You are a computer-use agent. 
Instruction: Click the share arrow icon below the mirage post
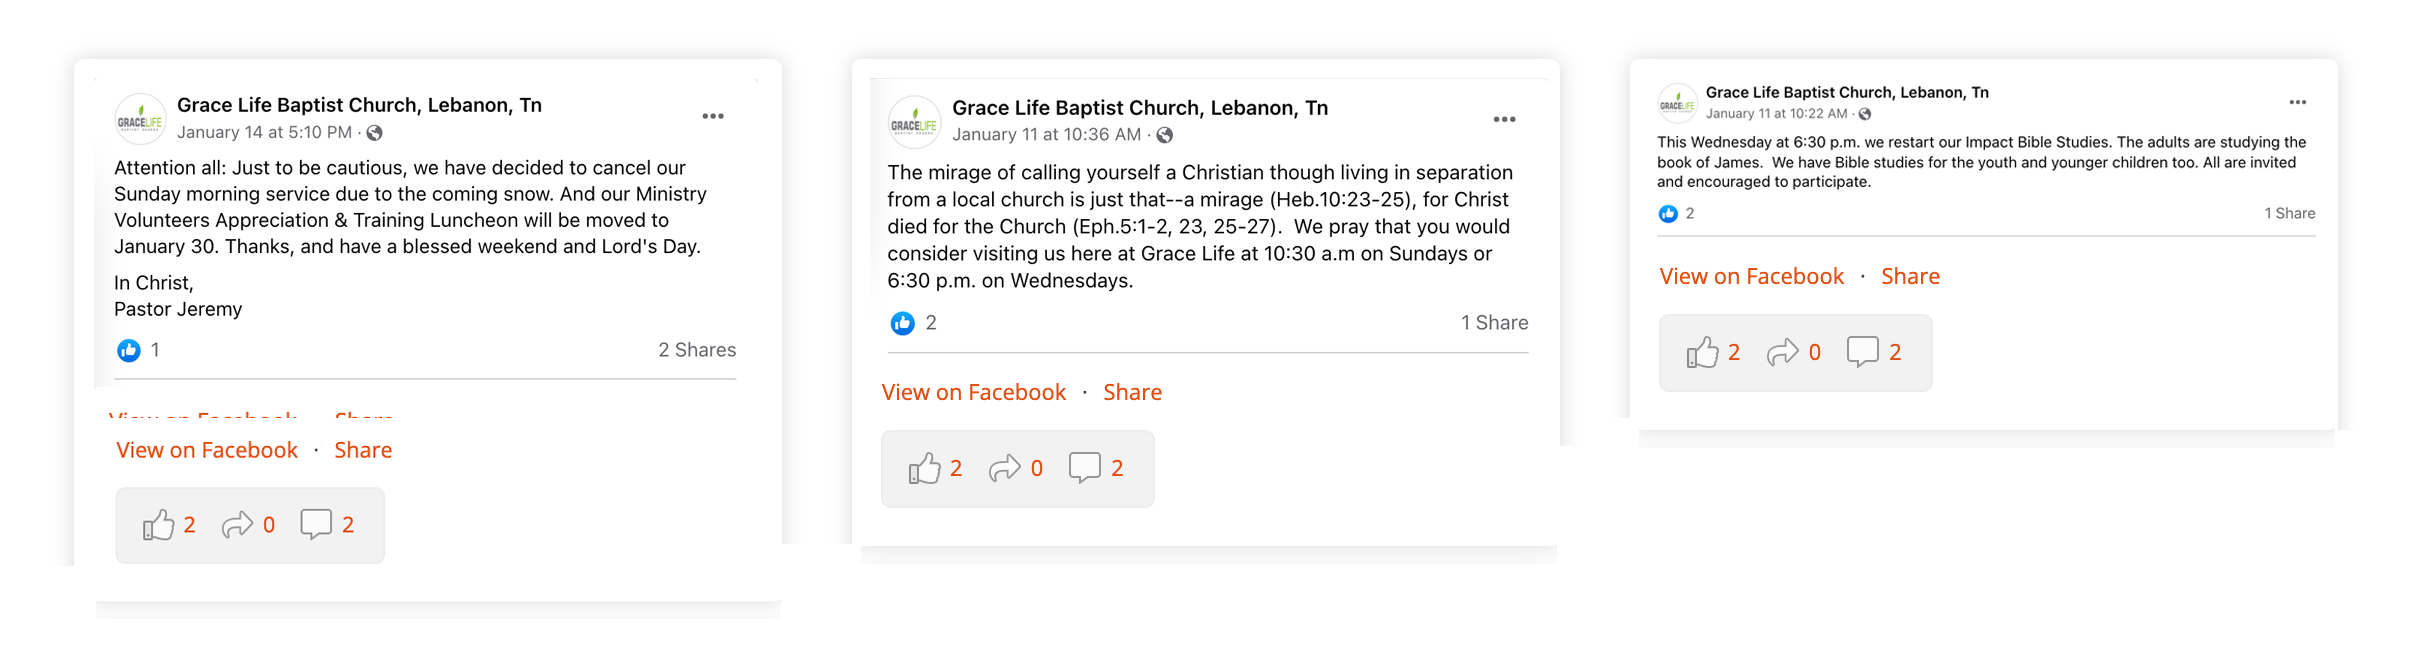[x=1004, y=468]
